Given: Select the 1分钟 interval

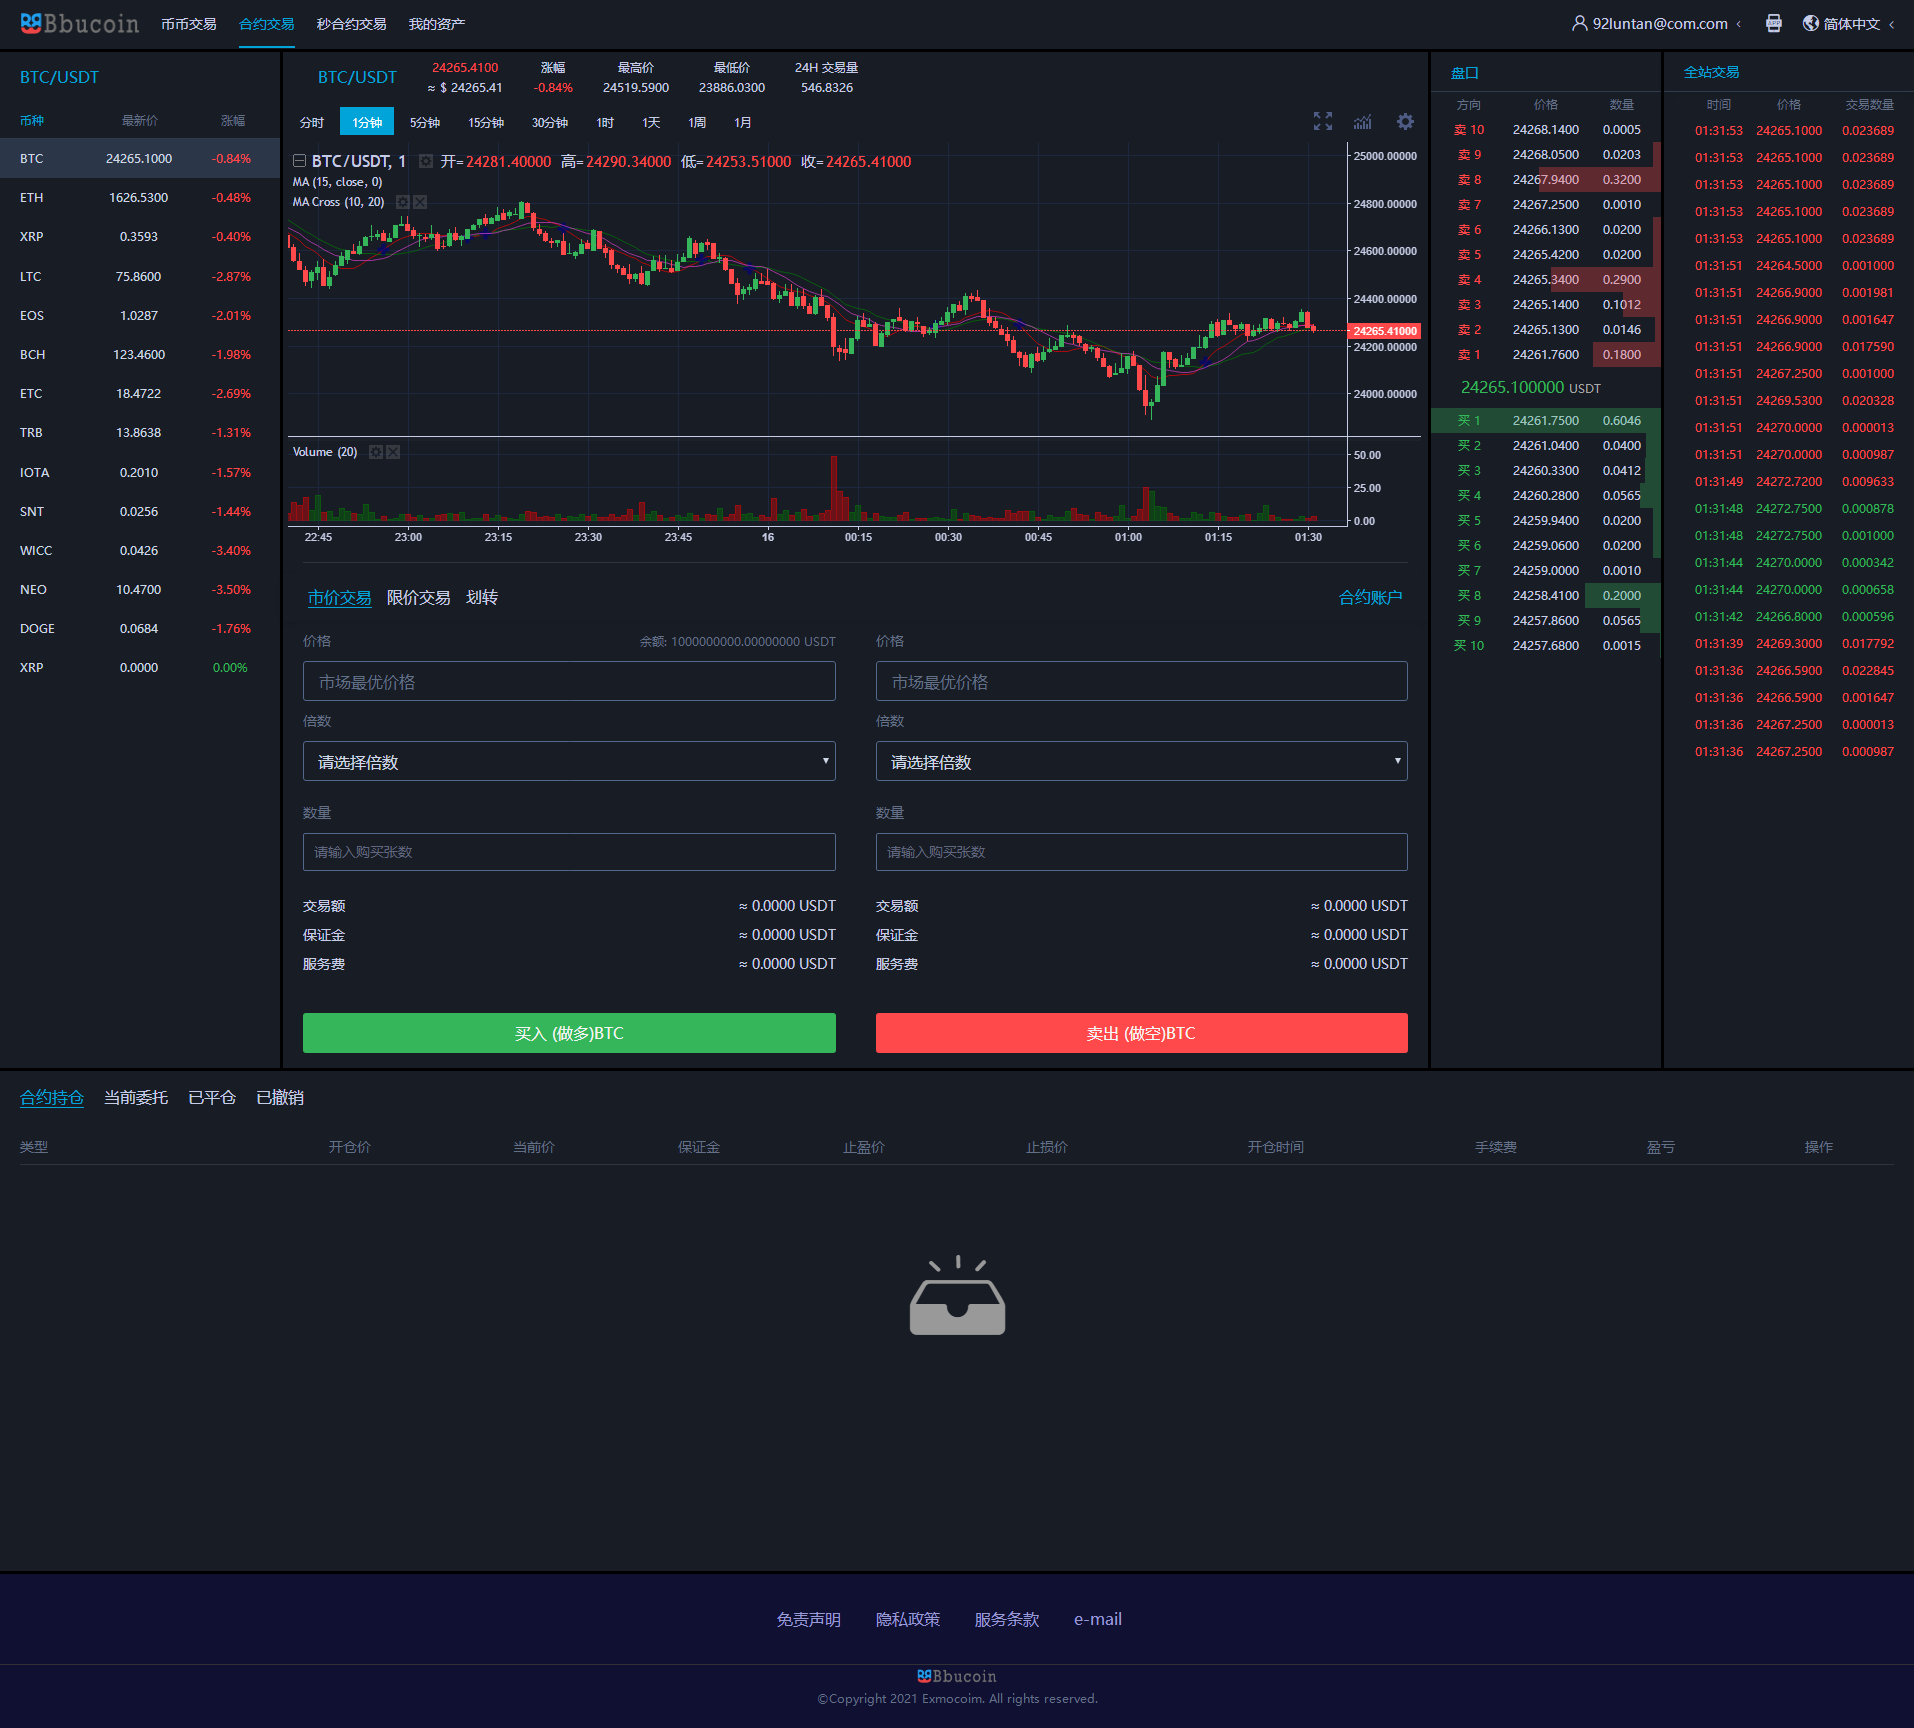Looking at the screenshot, I should tap(367, 122).
